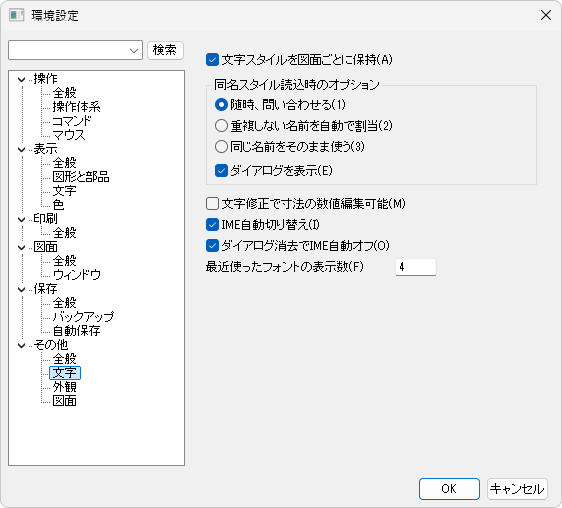Screen dimensions: 562x508
Task: Uncheck IME自動切り替え option
Action: point(212,225)
